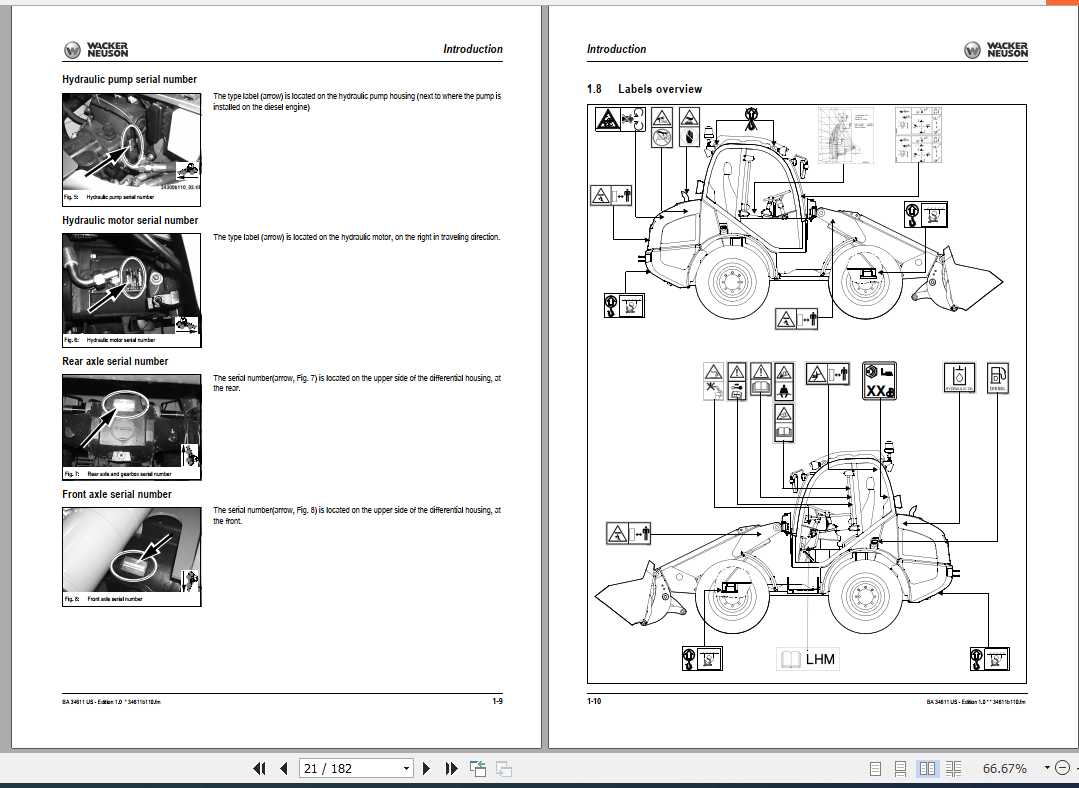Go to the previous page
Viewport: 1079px width, 788px height.
(282, 768)
